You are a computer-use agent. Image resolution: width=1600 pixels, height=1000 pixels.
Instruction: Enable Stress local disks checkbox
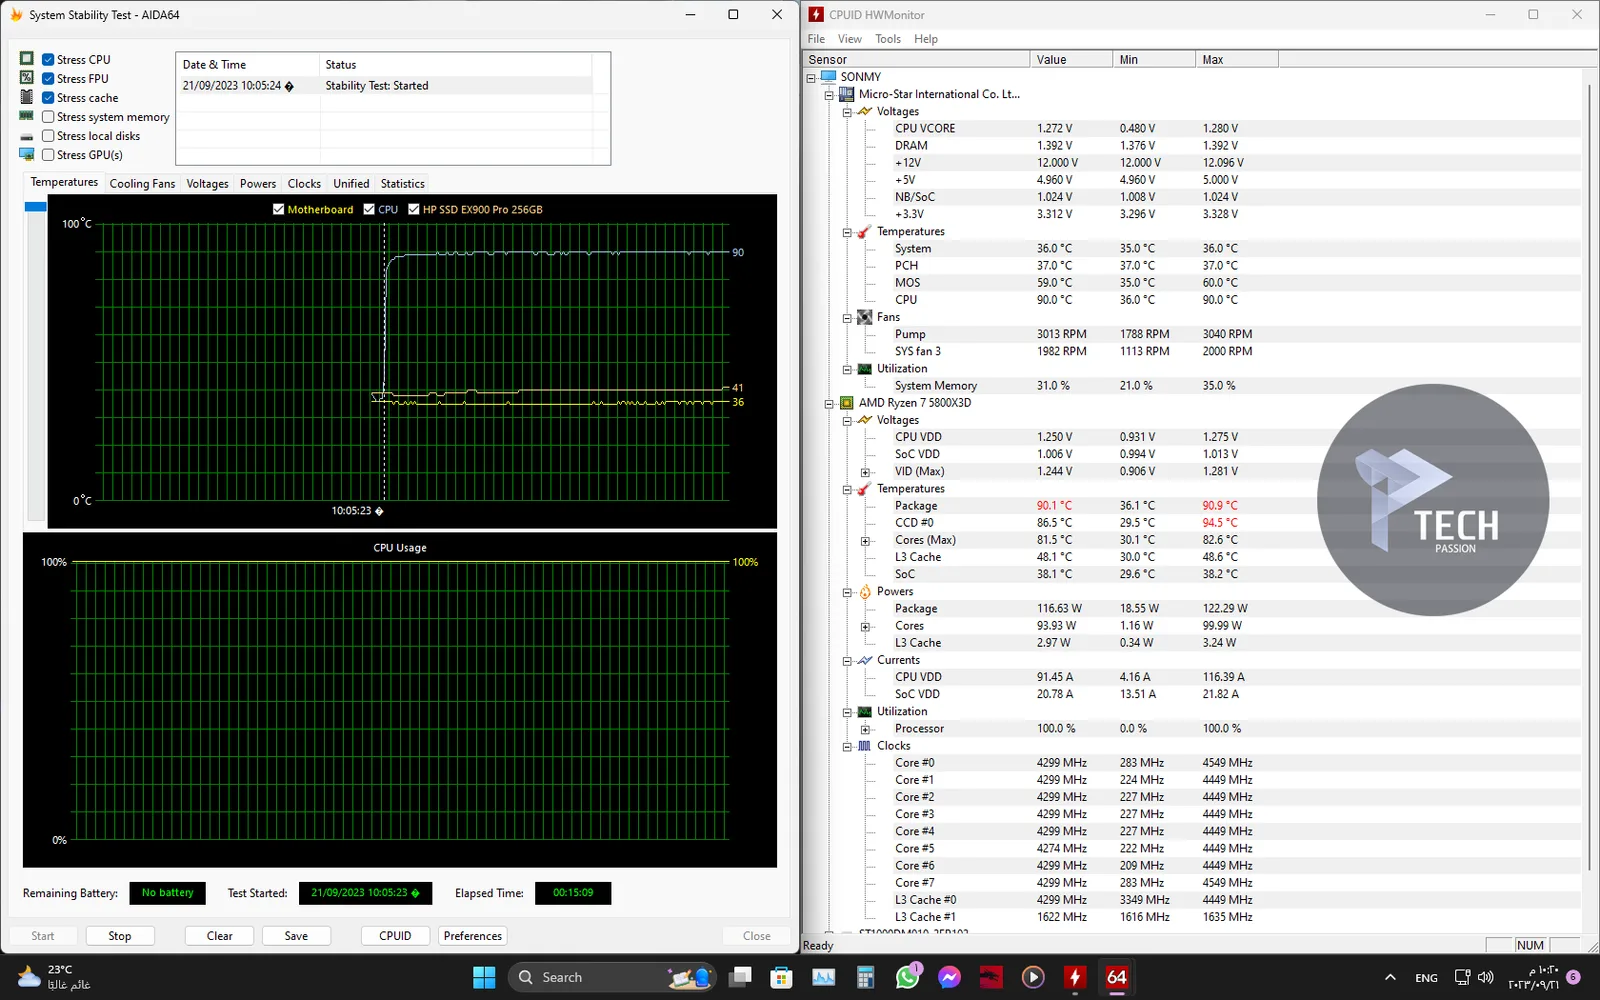(48, 135)
